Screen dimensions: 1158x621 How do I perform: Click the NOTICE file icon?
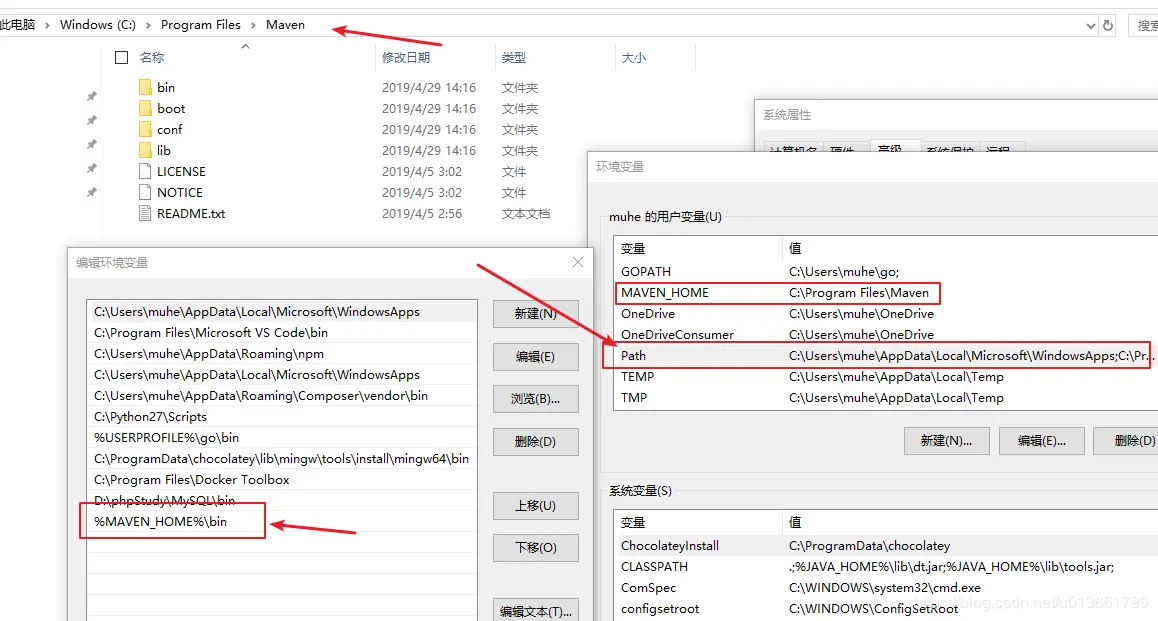145,193
